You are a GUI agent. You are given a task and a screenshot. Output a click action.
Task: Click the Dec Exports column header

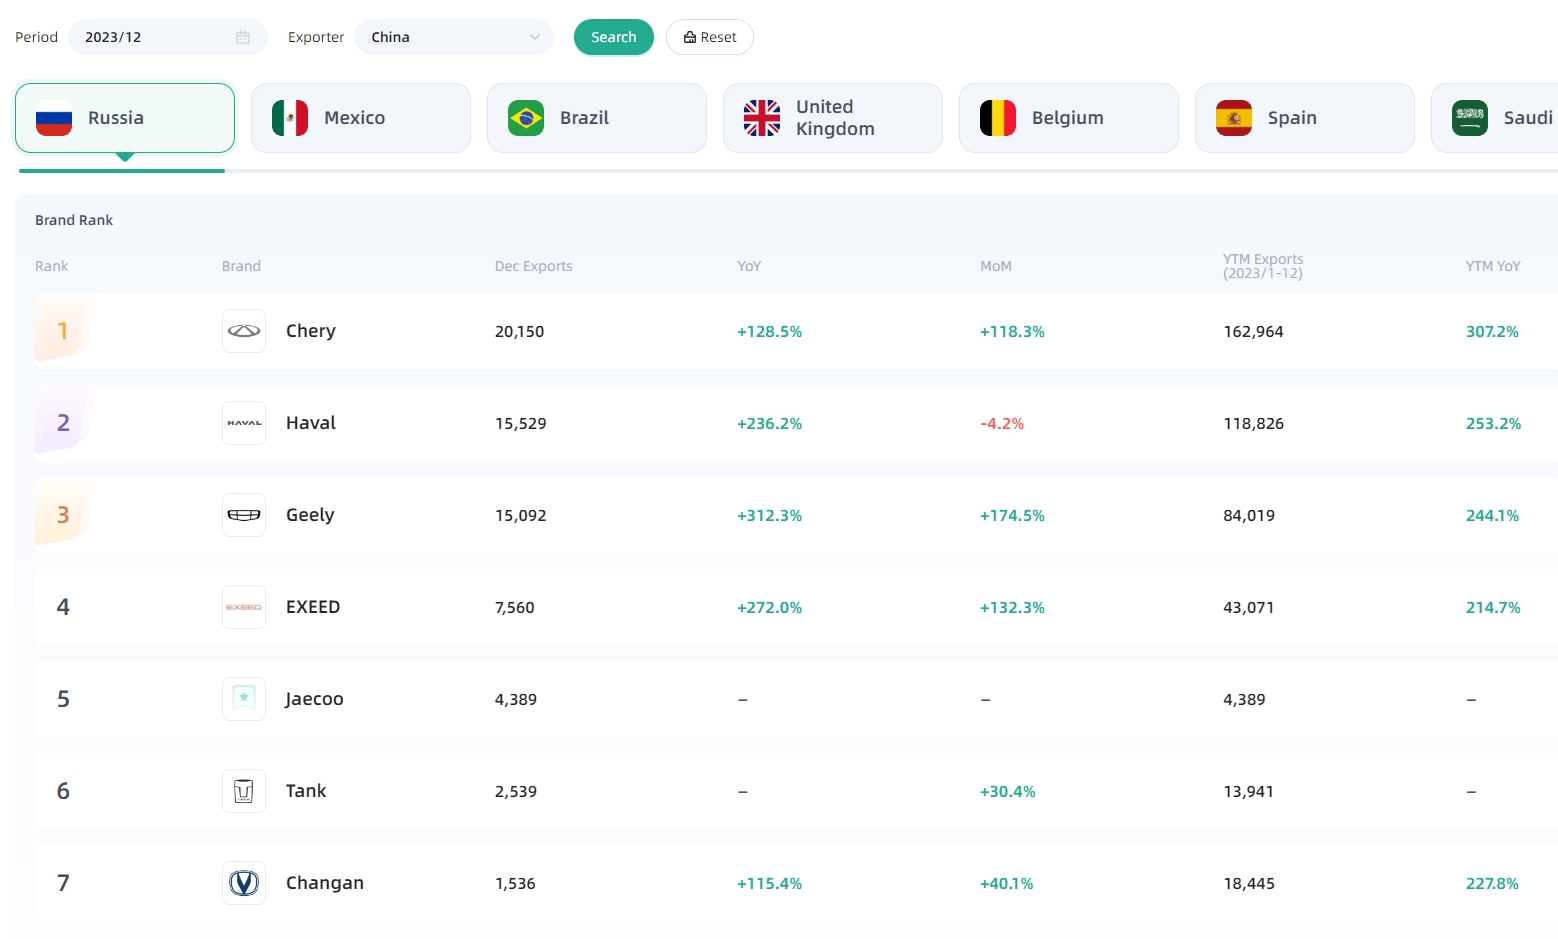coord(533,266)
